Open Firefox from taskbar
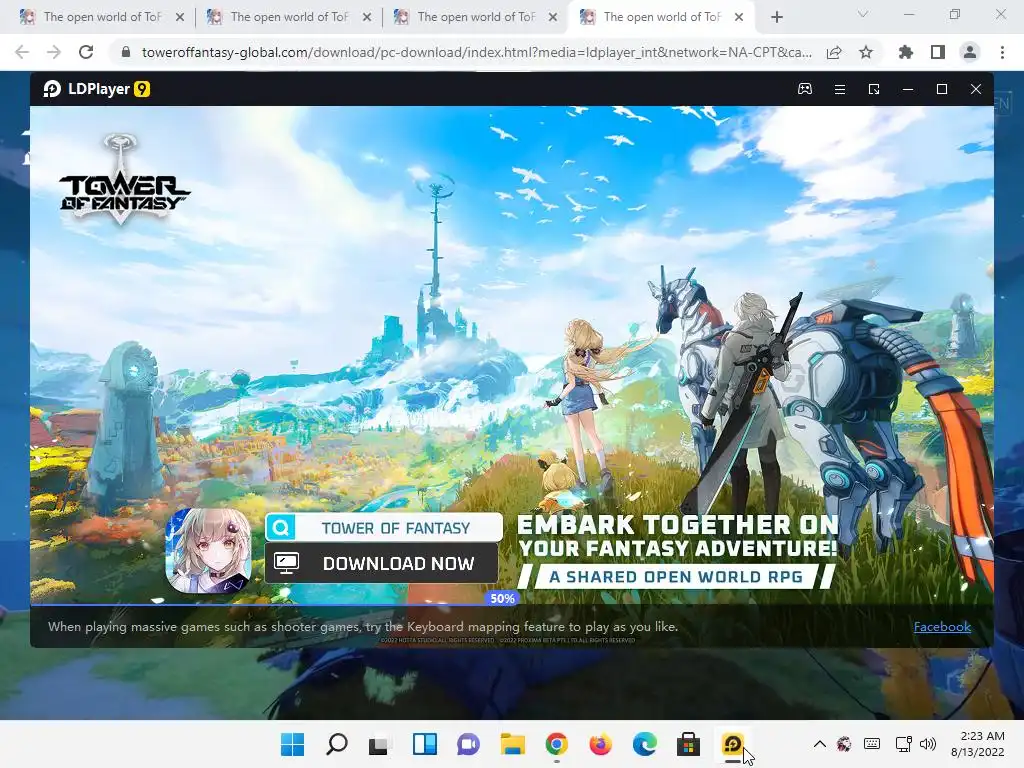Screen dimensions: 1024x768 (600, 744)
